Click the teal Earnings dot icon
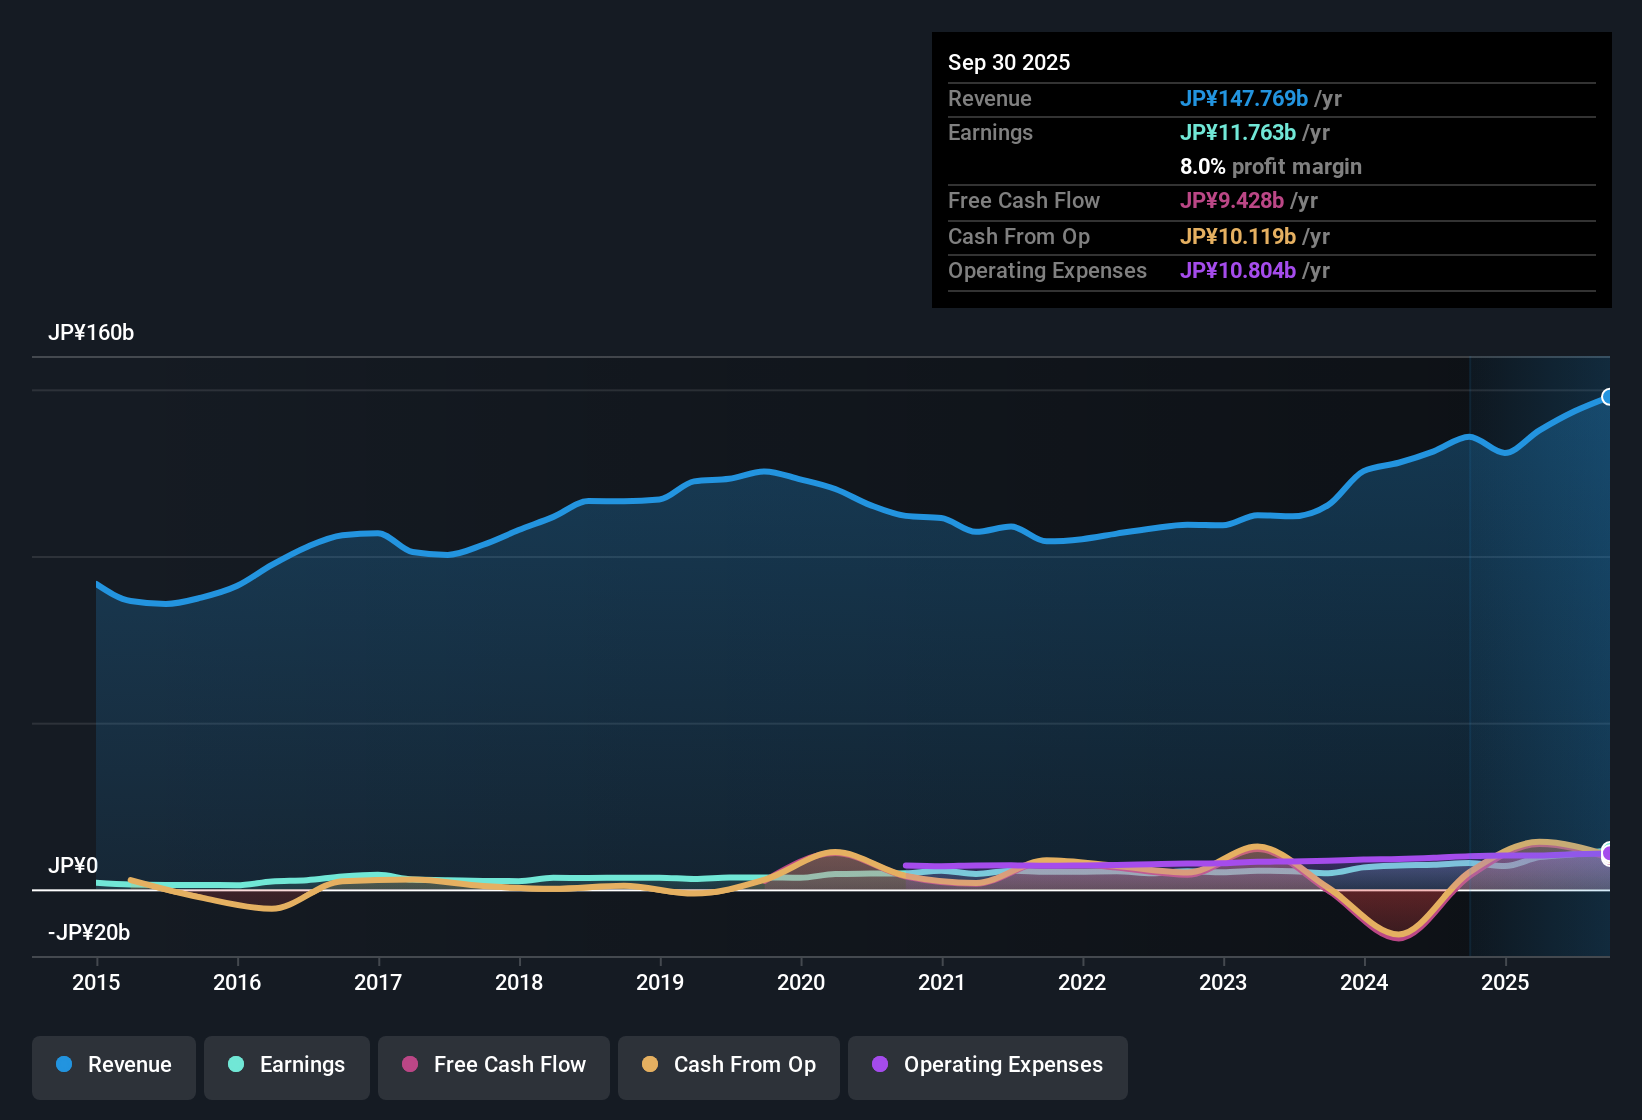The height and width of the screenshot is (1120, 1642). click(x=236, y=1065)
